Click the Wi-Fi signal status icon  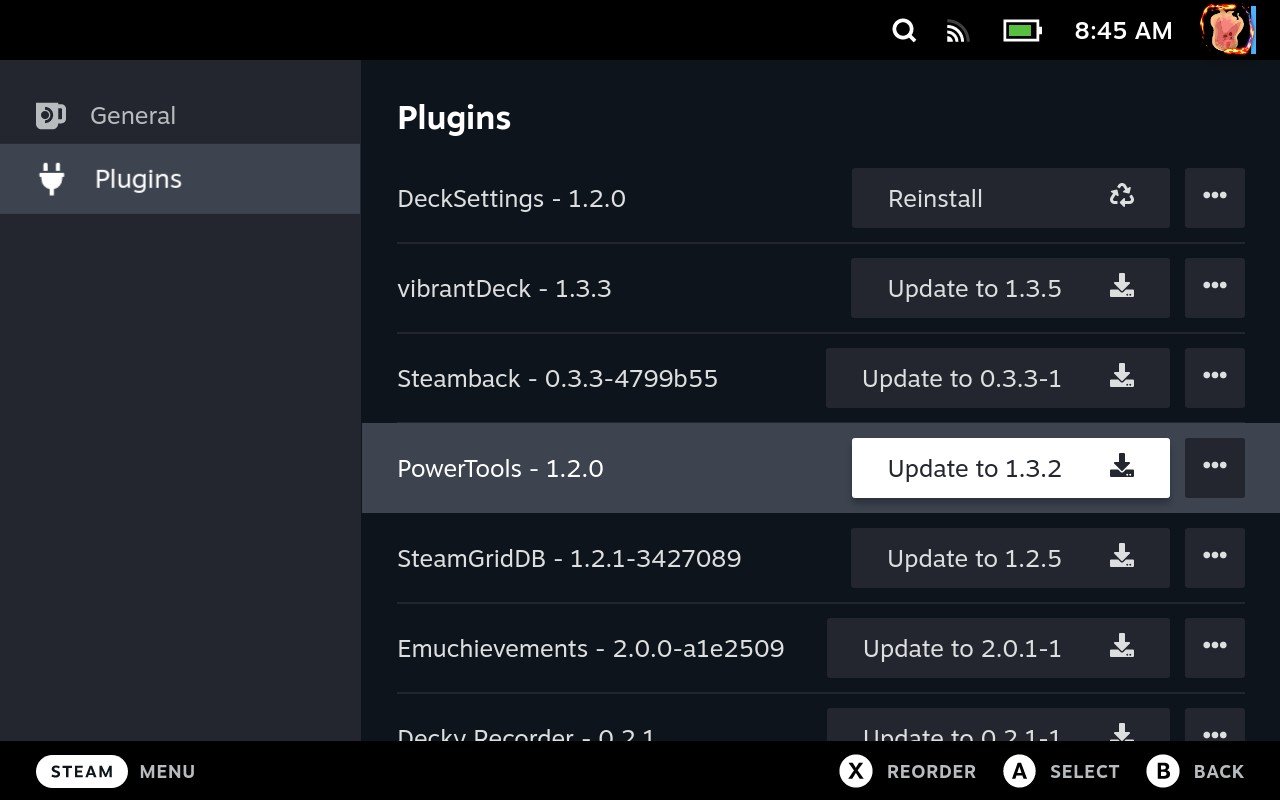[x=957, y=32]
